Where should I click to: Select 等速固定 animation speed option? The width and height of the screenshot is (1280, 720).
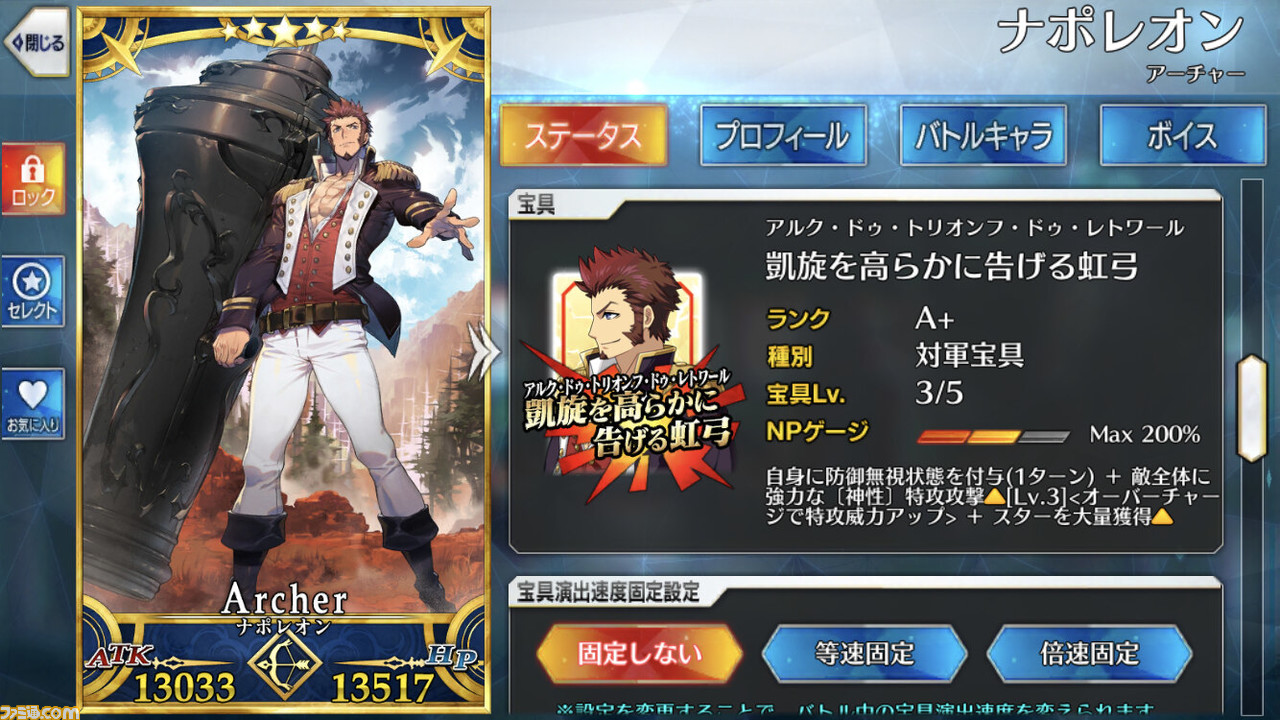coord(864,655)
